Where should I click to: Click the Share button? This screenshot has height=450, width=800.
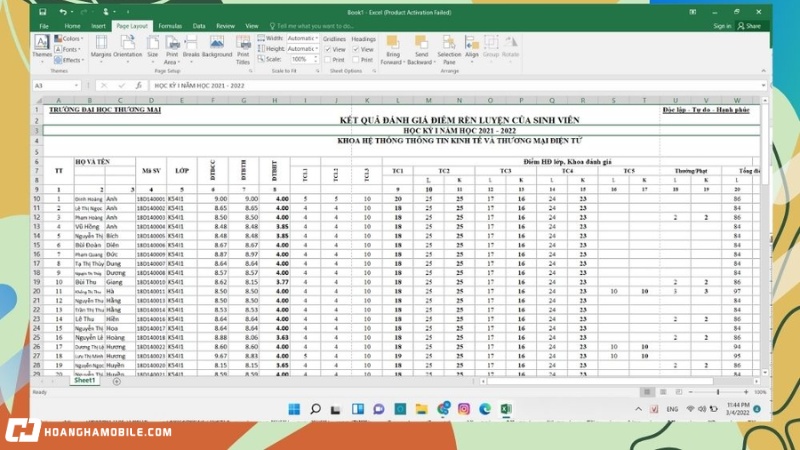click(x=749, y=26)
